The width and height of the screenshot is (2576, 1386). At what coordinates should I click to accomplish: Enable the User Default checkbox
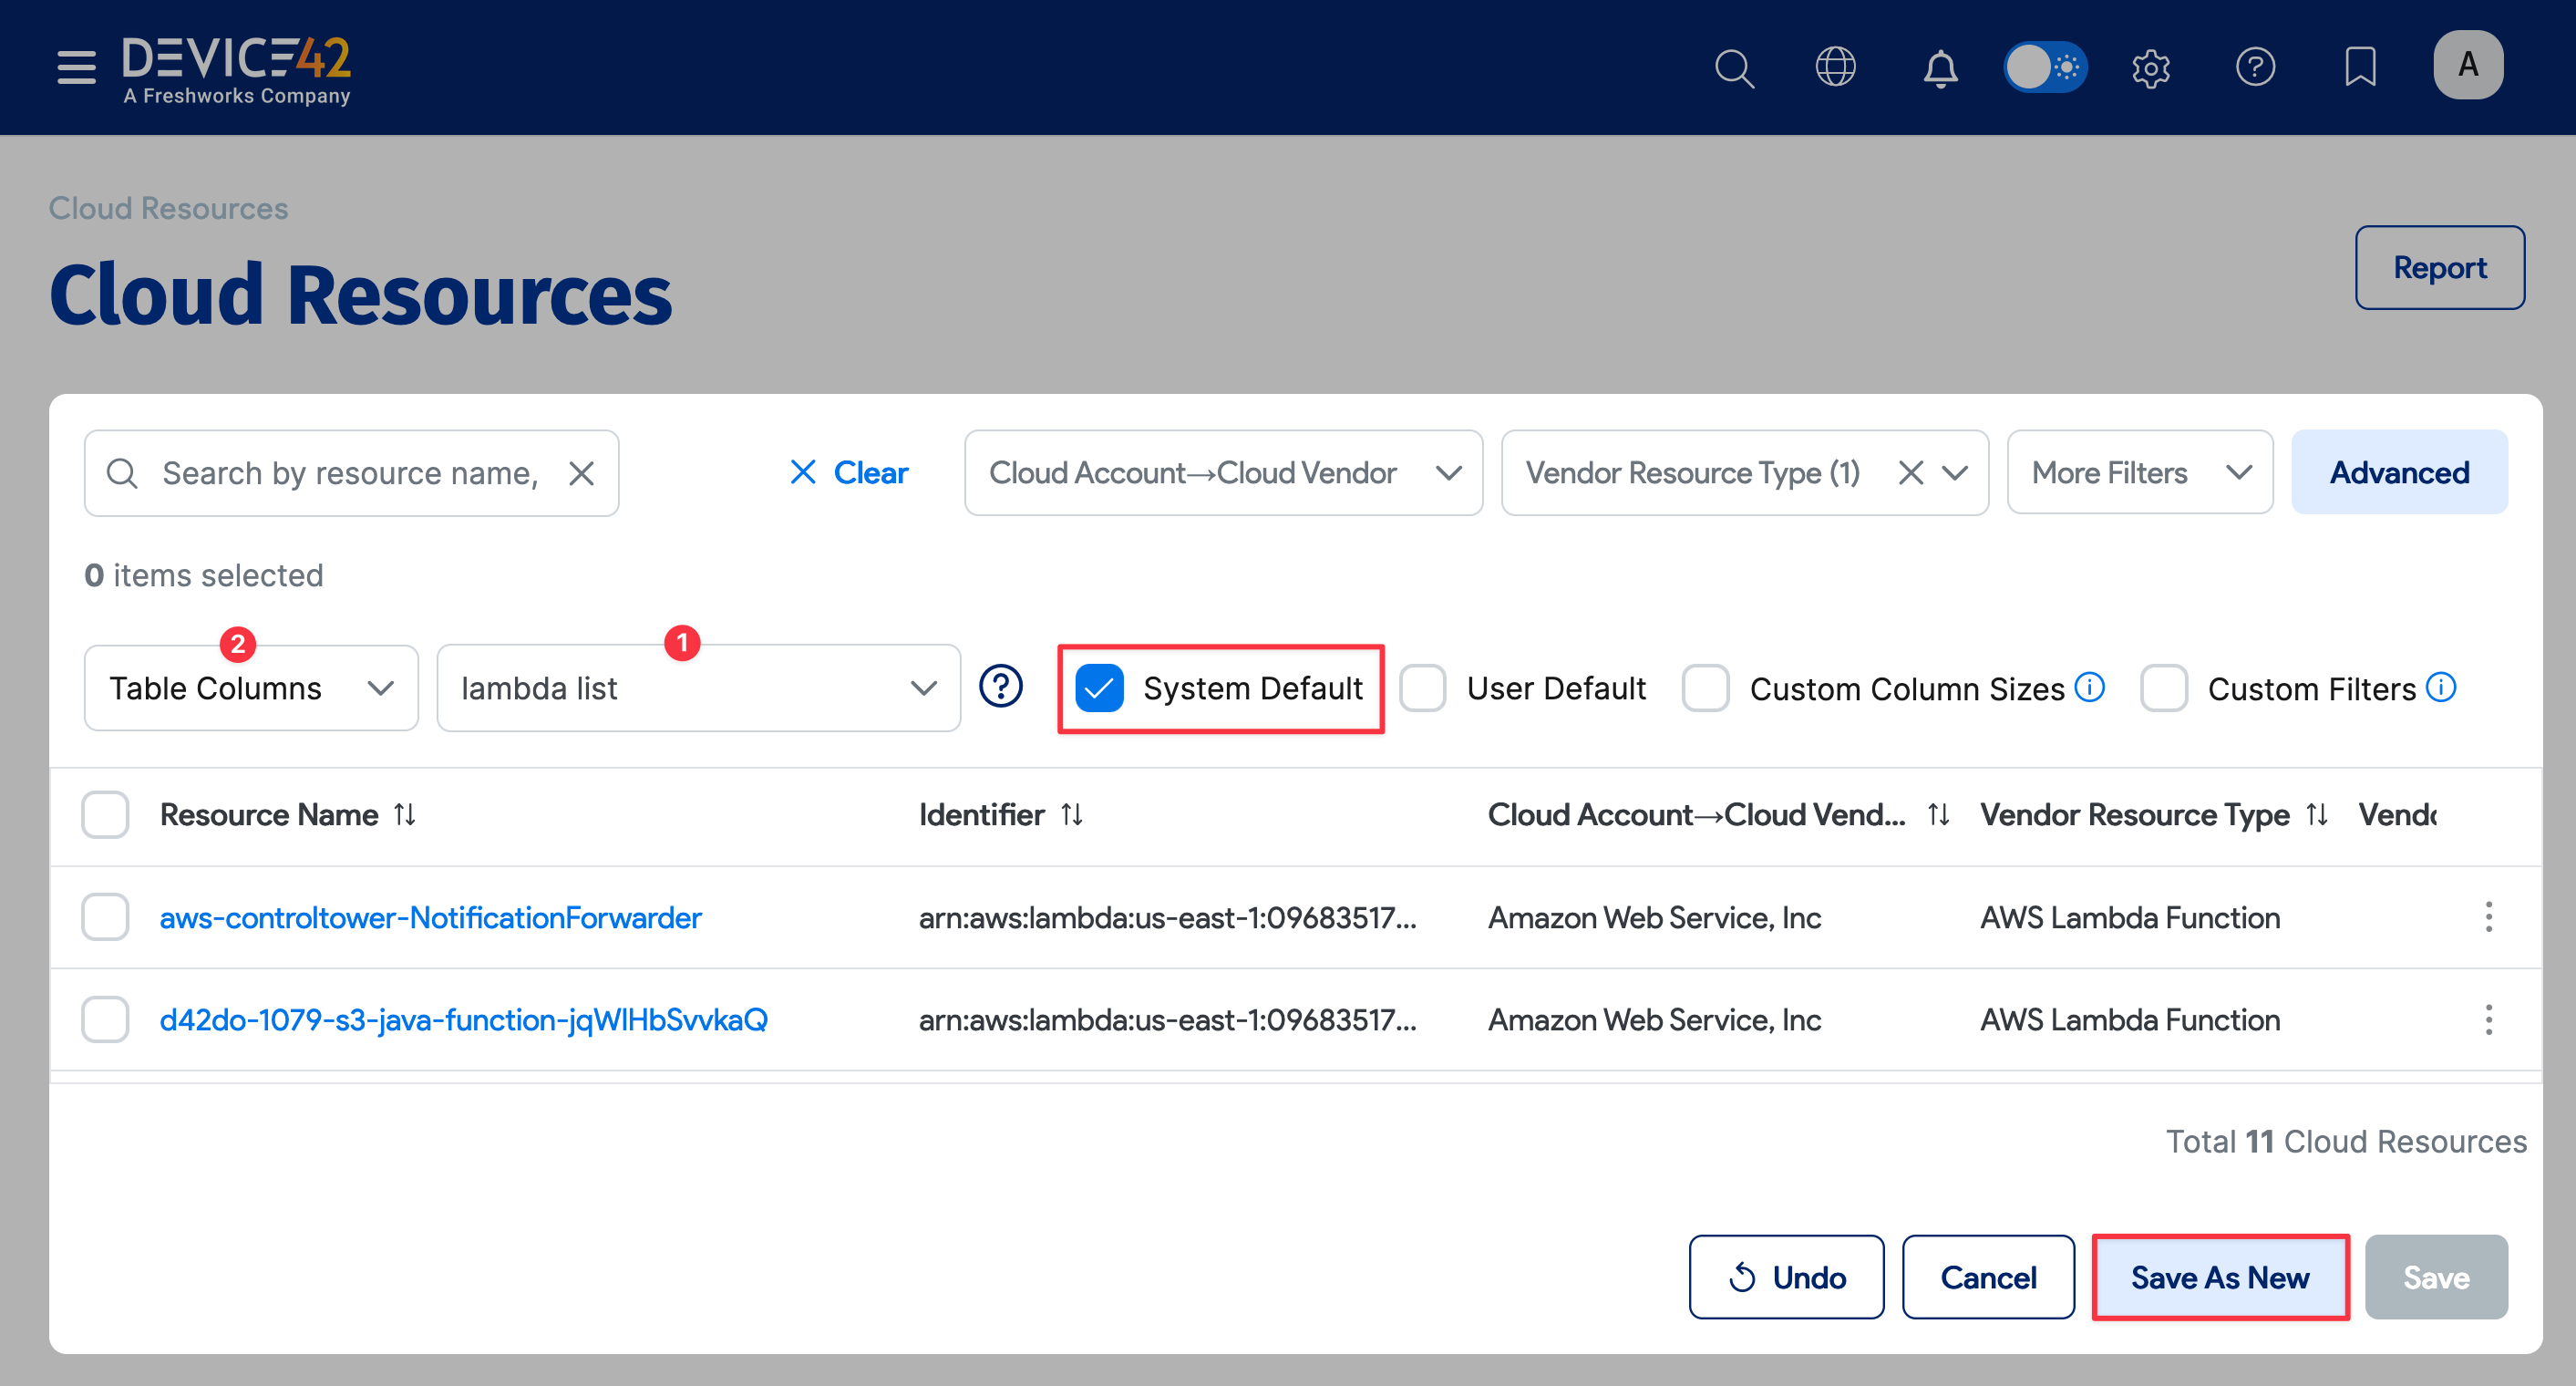coord(1422,687)
